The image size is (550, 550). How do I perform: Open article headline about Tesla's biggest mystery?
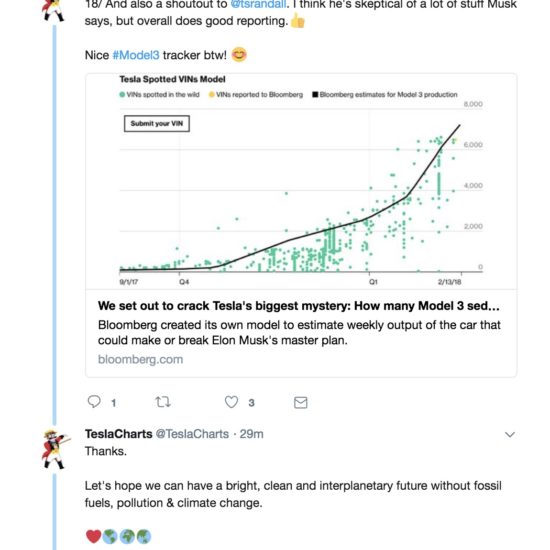tap(299, 306)
